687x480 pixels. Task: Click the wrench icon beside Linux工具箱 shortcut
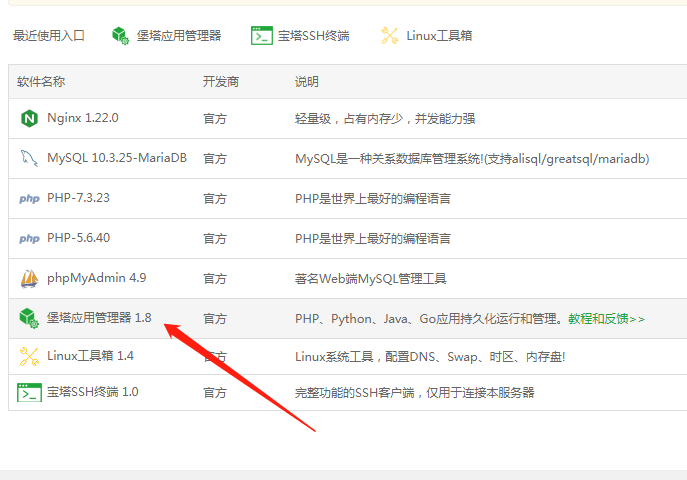[390, 35]
